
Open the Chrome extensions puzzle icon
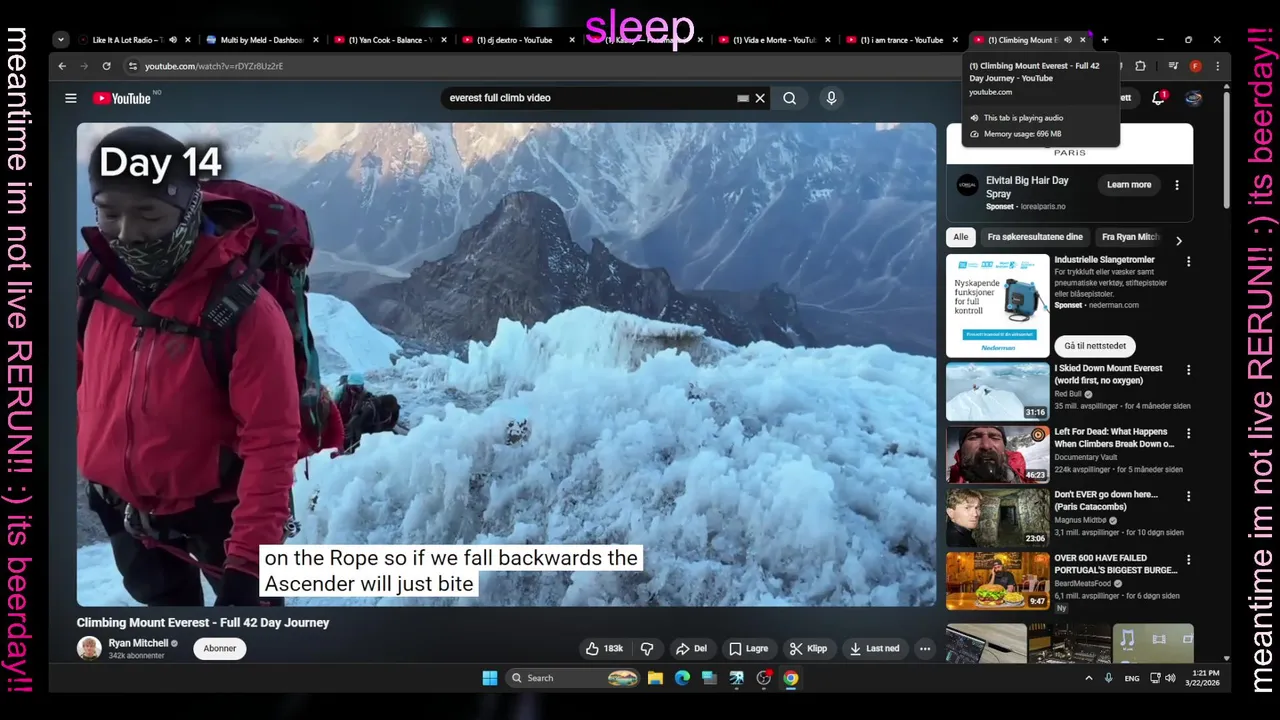1140,66
